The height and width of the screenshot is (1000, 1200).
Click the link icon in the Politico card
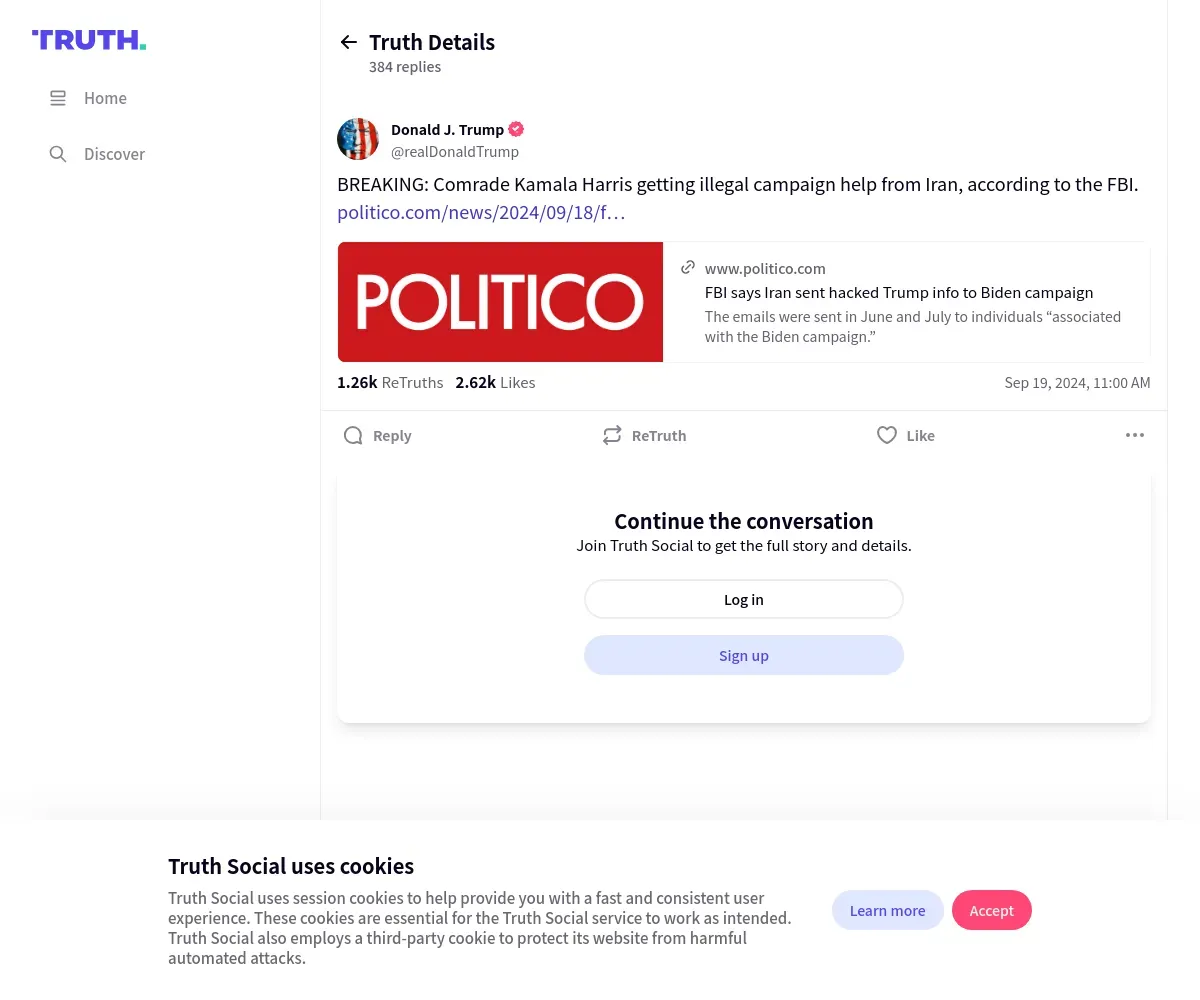[688, 267]
